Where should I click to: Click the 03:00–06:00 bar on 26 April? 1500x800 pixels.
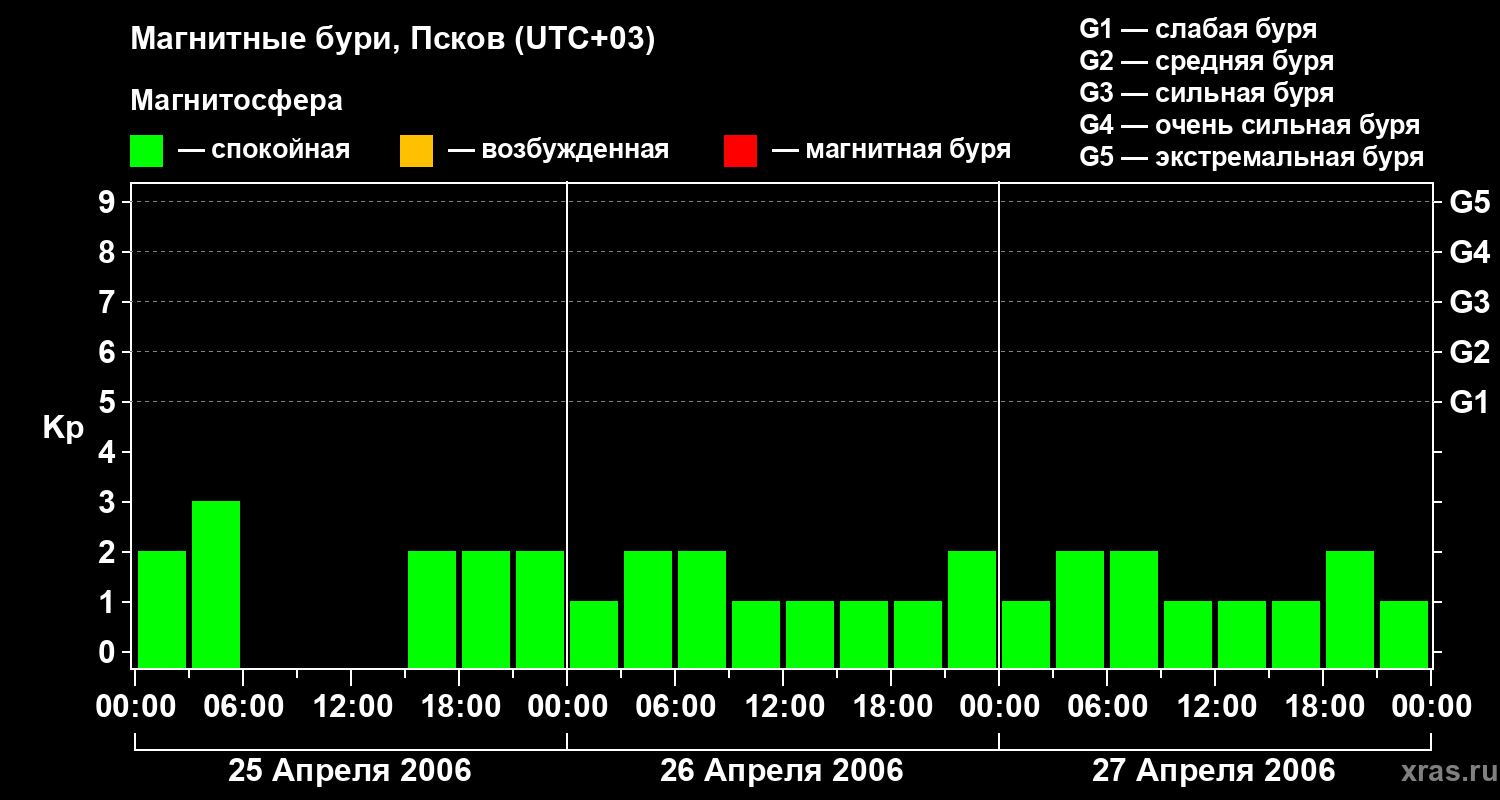[x=648, y=609]
